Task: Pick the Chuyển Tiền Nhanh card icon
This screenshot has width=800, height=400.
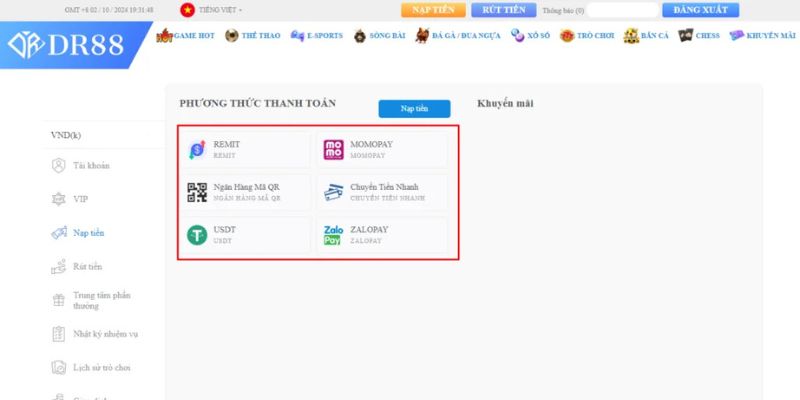Action: tap(333, 192)
